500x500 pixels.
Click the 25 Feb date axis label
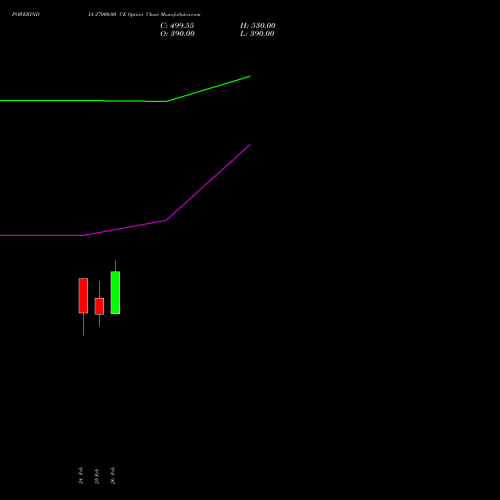[97, 476]
